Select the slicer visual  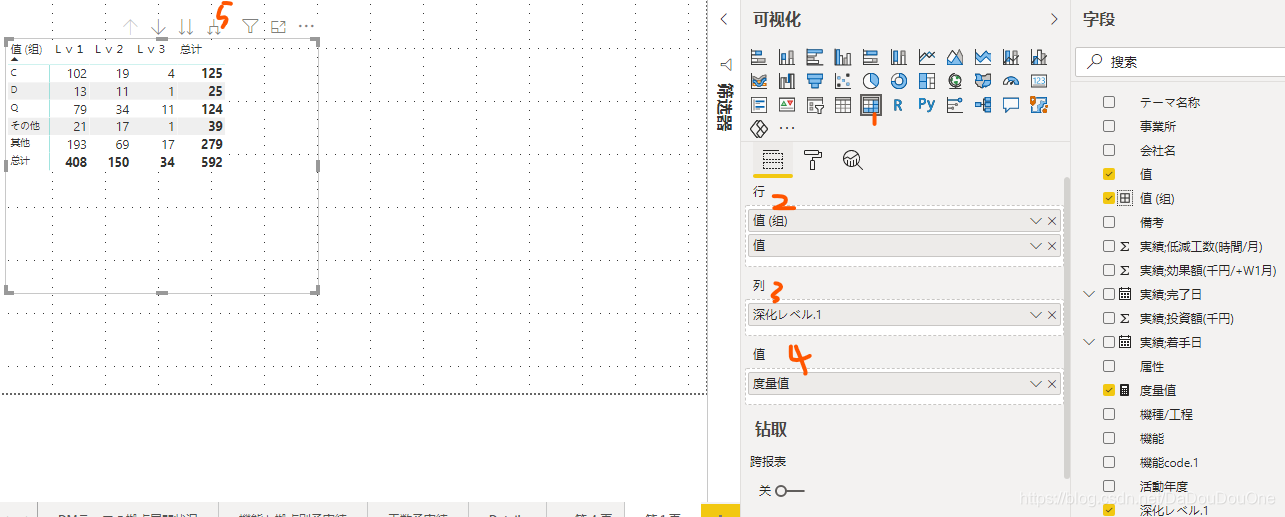coord(814,105)
